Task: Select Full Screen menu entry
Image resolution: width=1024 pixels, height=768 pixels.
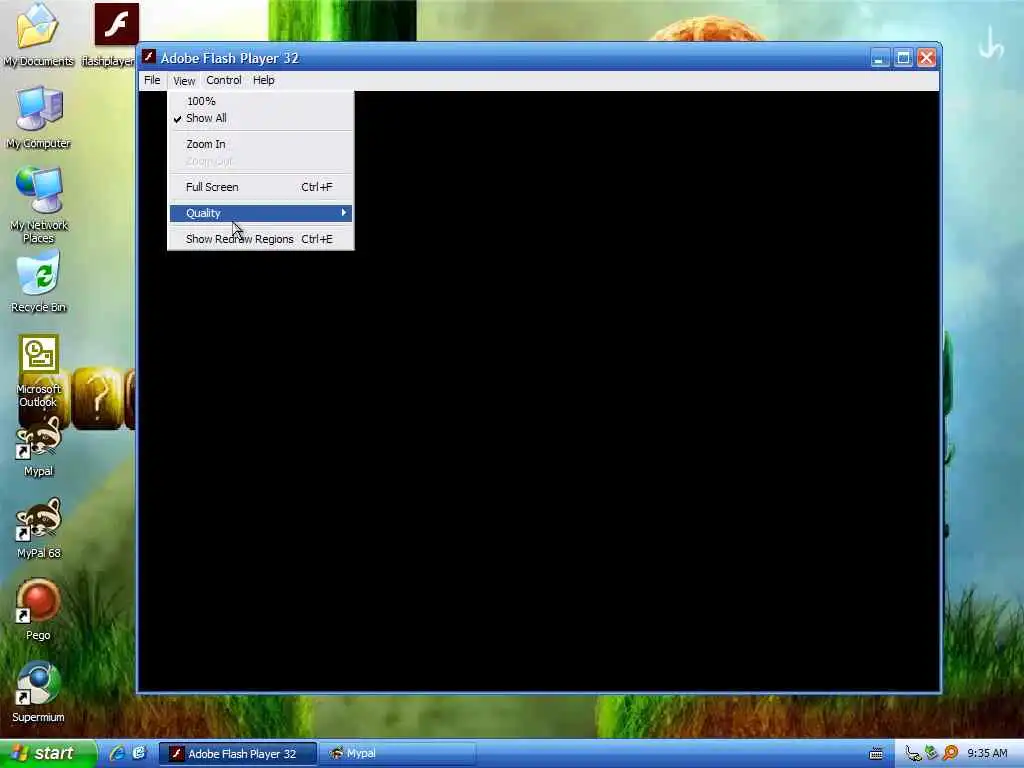Action: click(x=261, y=187)
